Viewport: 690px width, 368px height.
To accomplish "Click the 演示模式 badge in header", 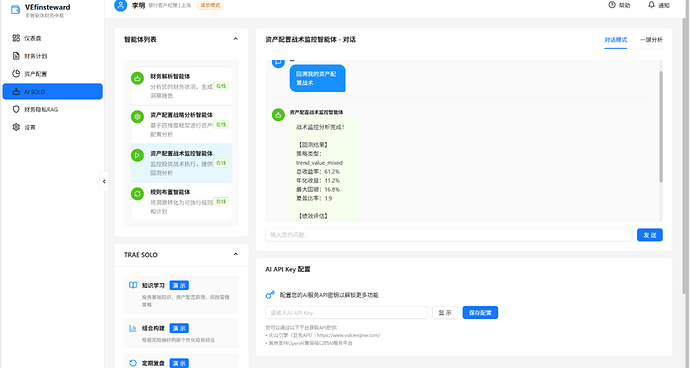I will click(x=210, y=5).
